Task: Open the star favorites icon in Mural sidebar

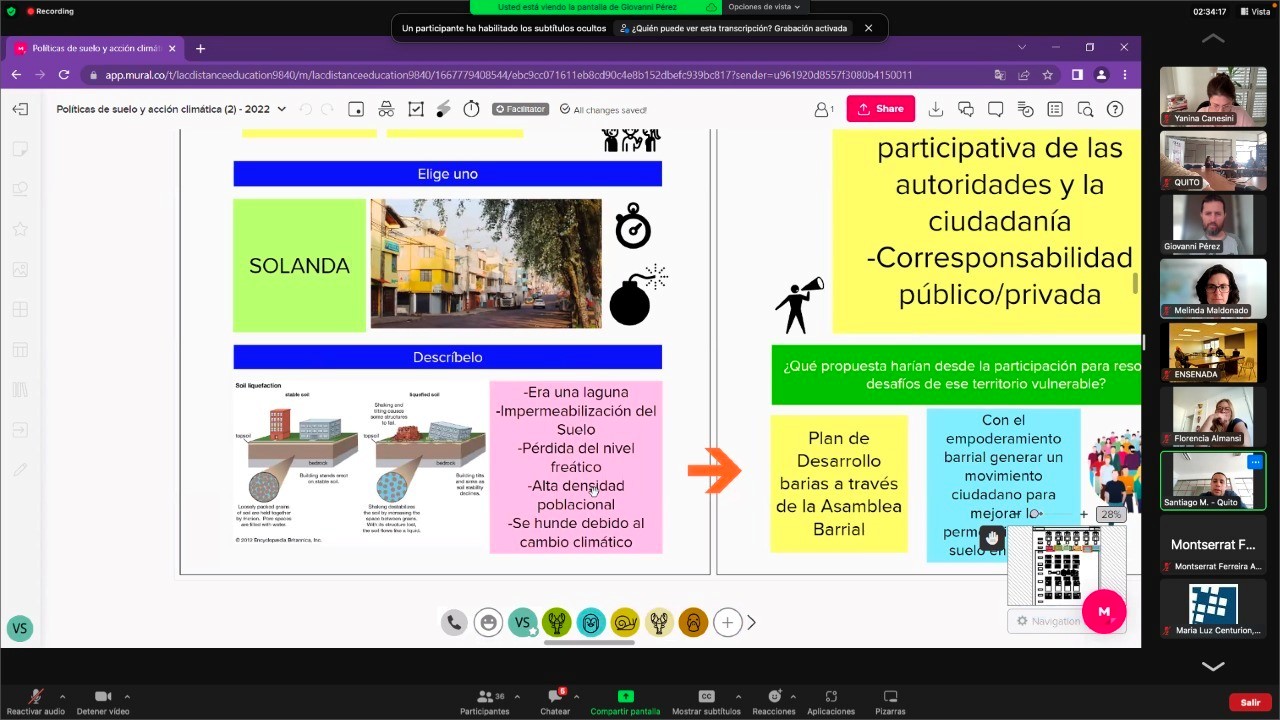Action: 20,229
